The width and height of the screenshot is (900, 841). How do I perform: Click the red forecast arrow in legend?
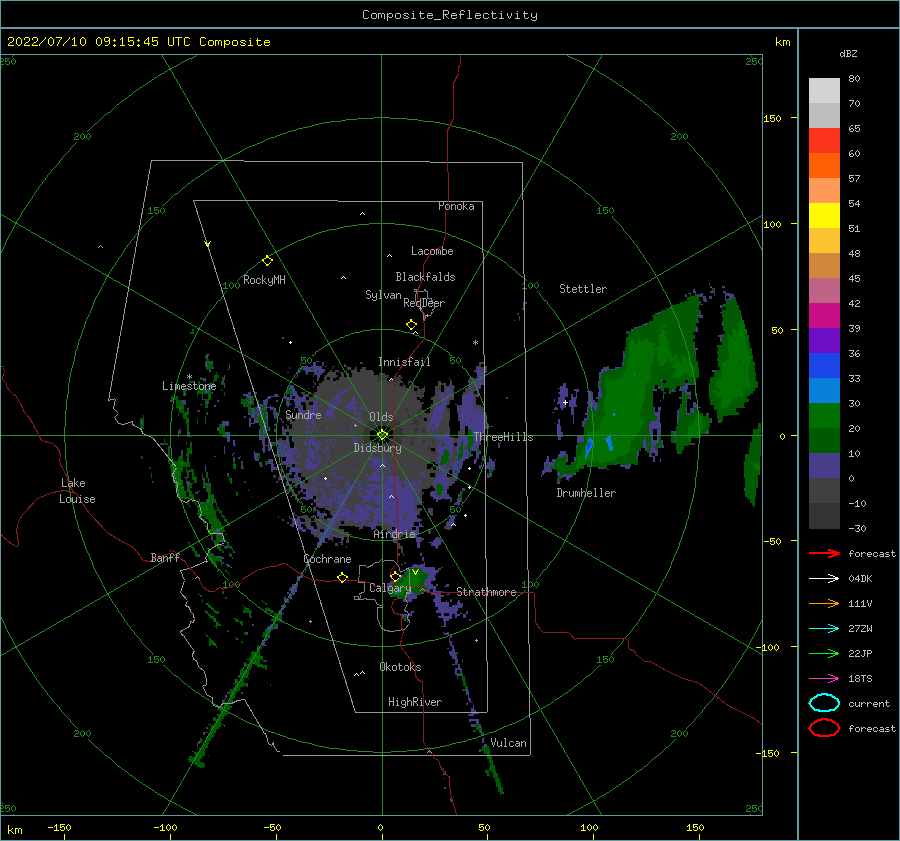click(x=824, y=553)
